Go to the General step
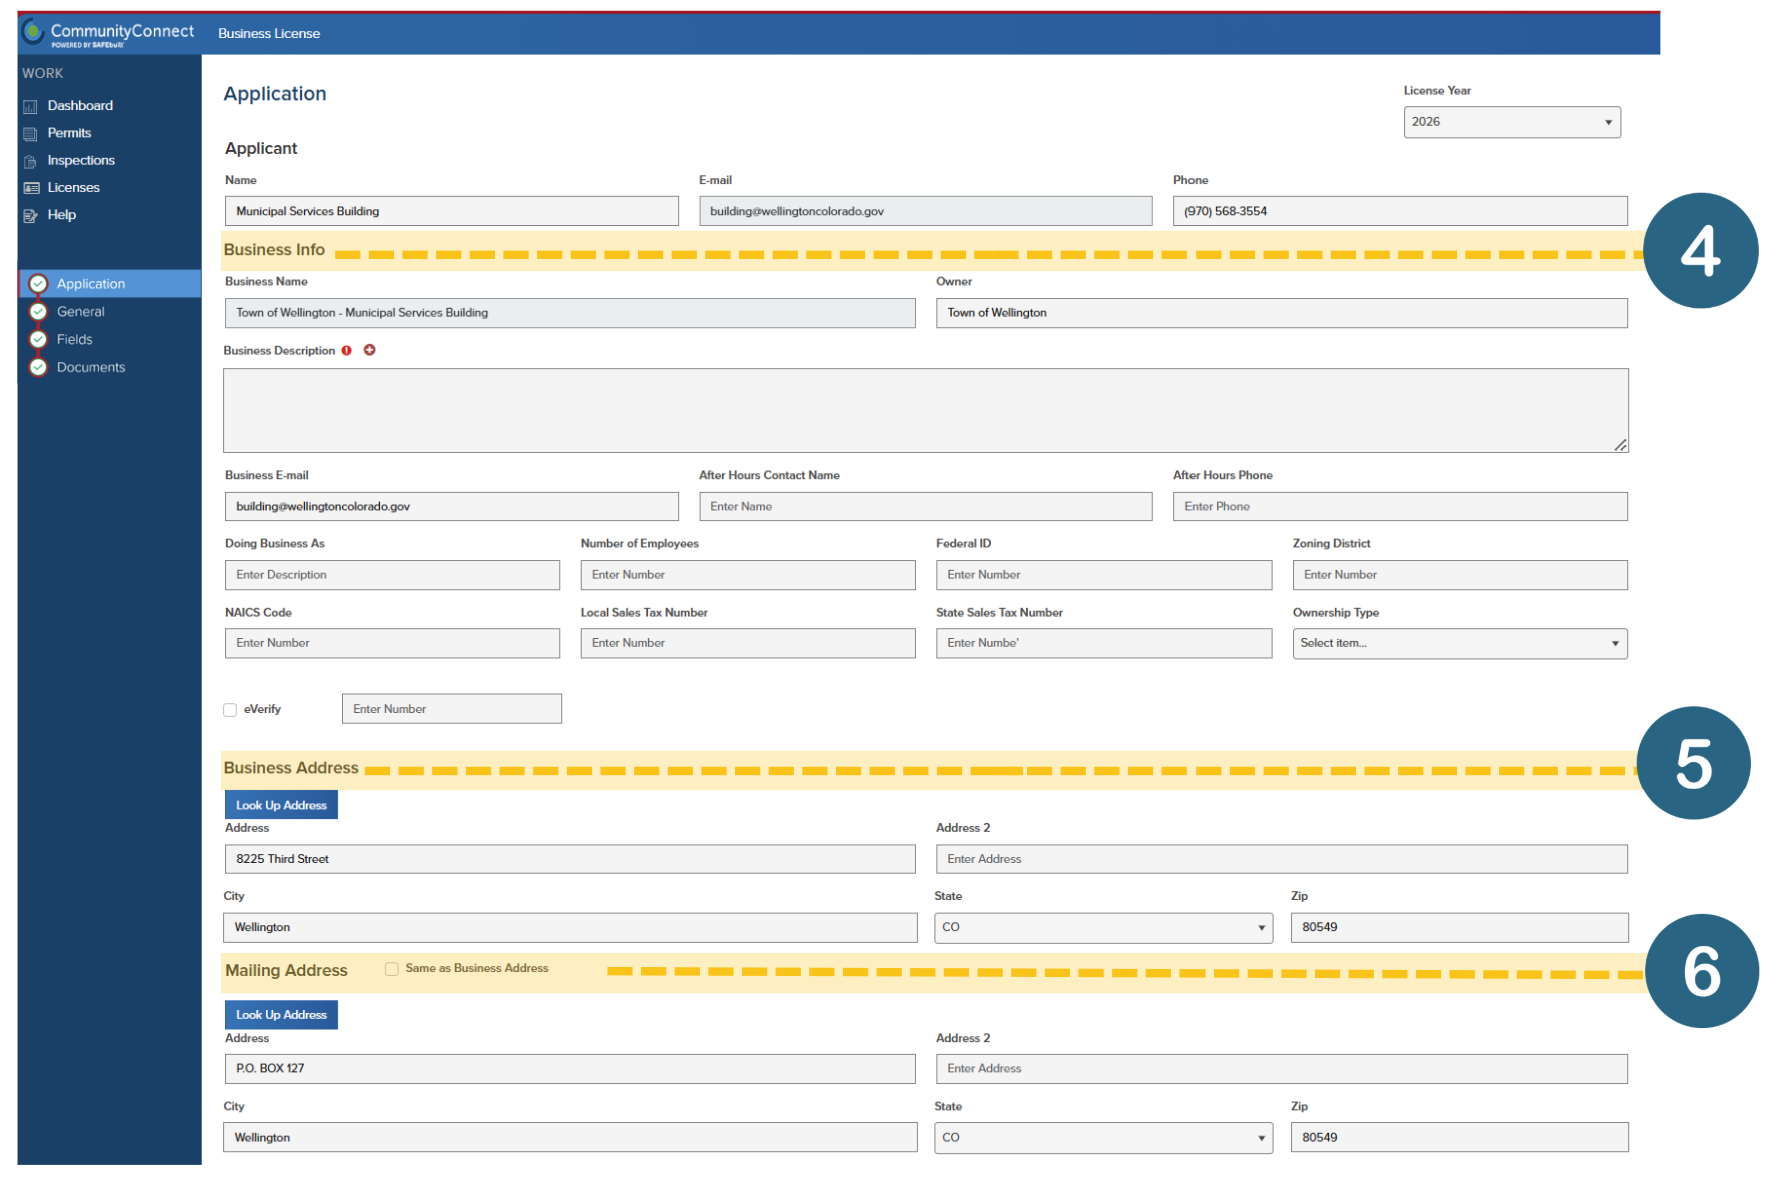This screenshot has width=1779, height=1188. pos(80,312)
